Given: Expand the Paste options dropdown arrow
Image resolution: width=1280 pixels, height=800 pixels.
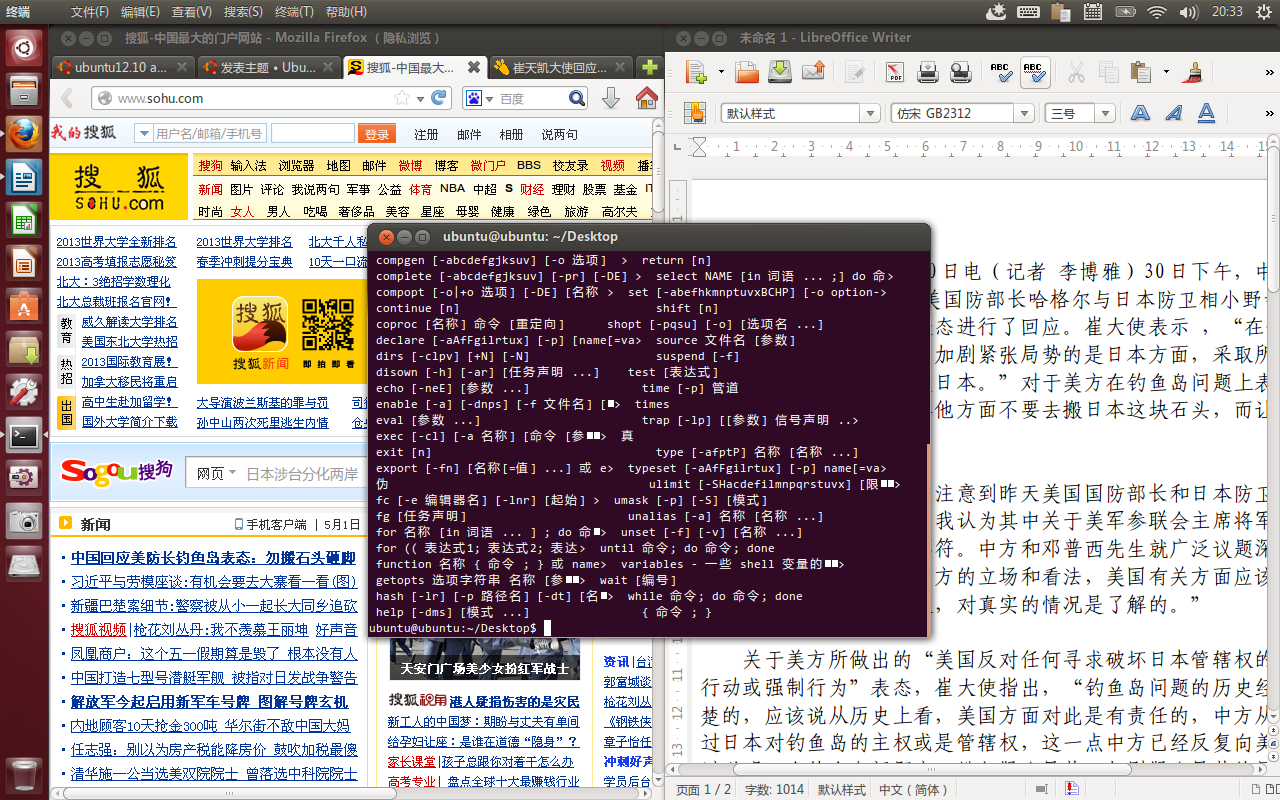Looking at the screenshot, I should pos(1166,72).
